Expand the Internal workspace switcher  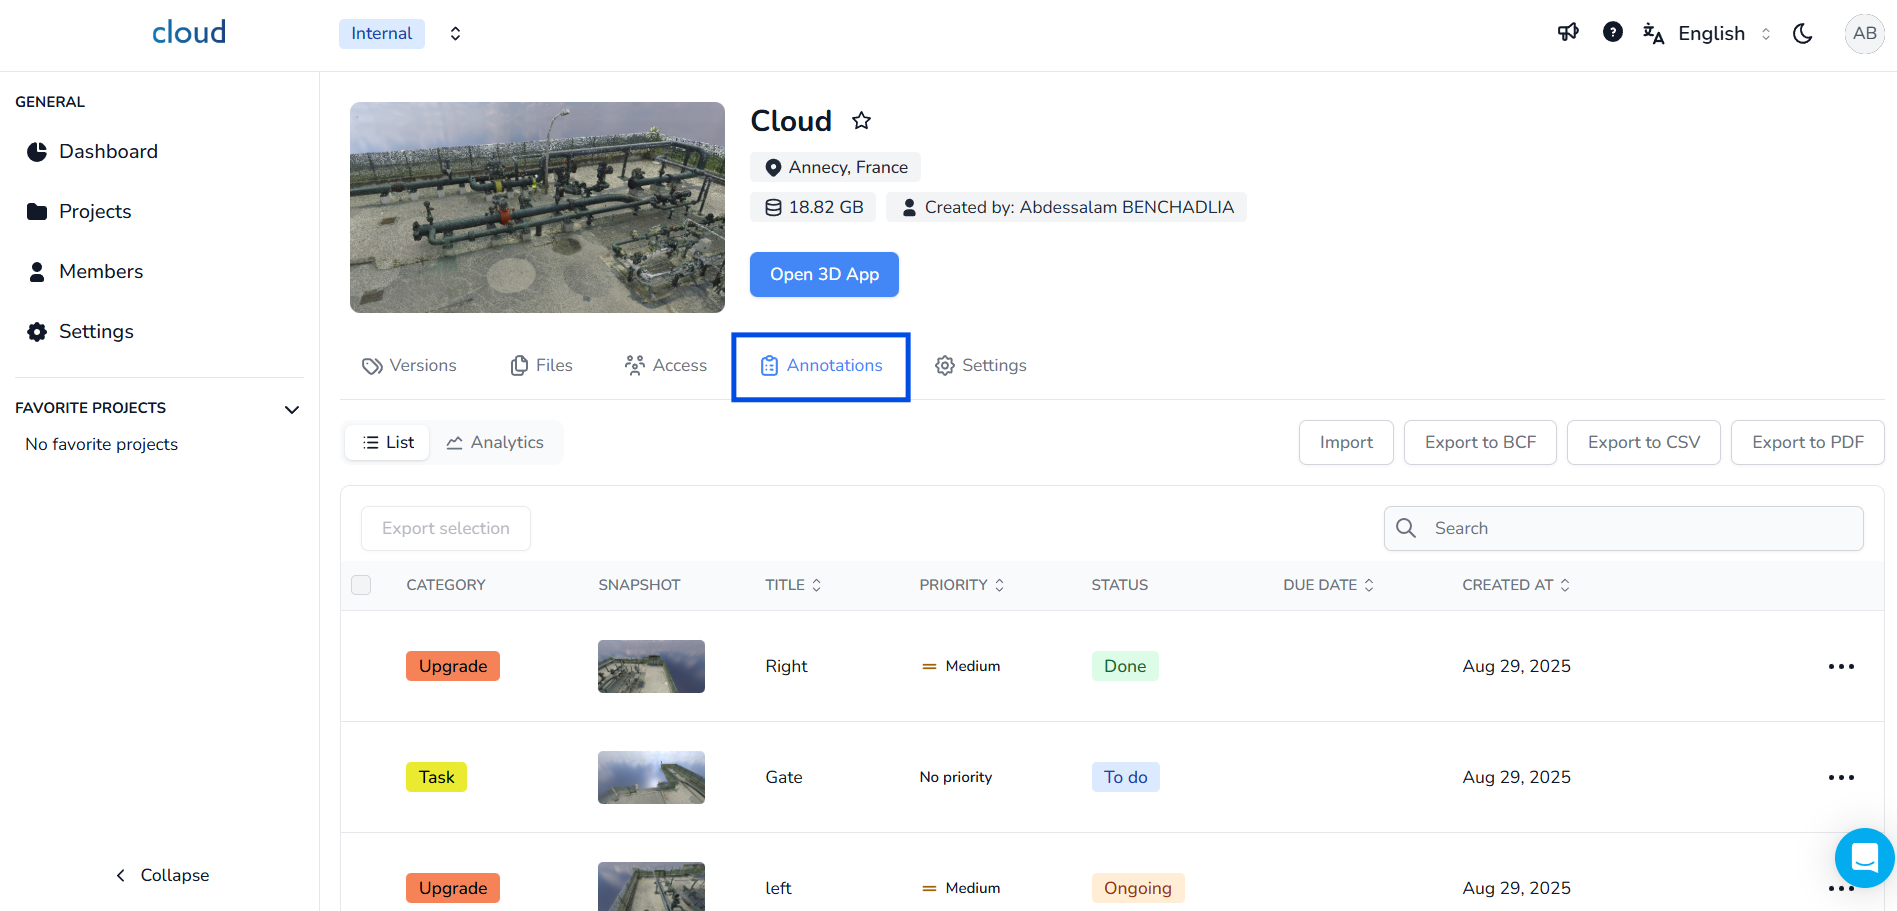pos(455,34)
